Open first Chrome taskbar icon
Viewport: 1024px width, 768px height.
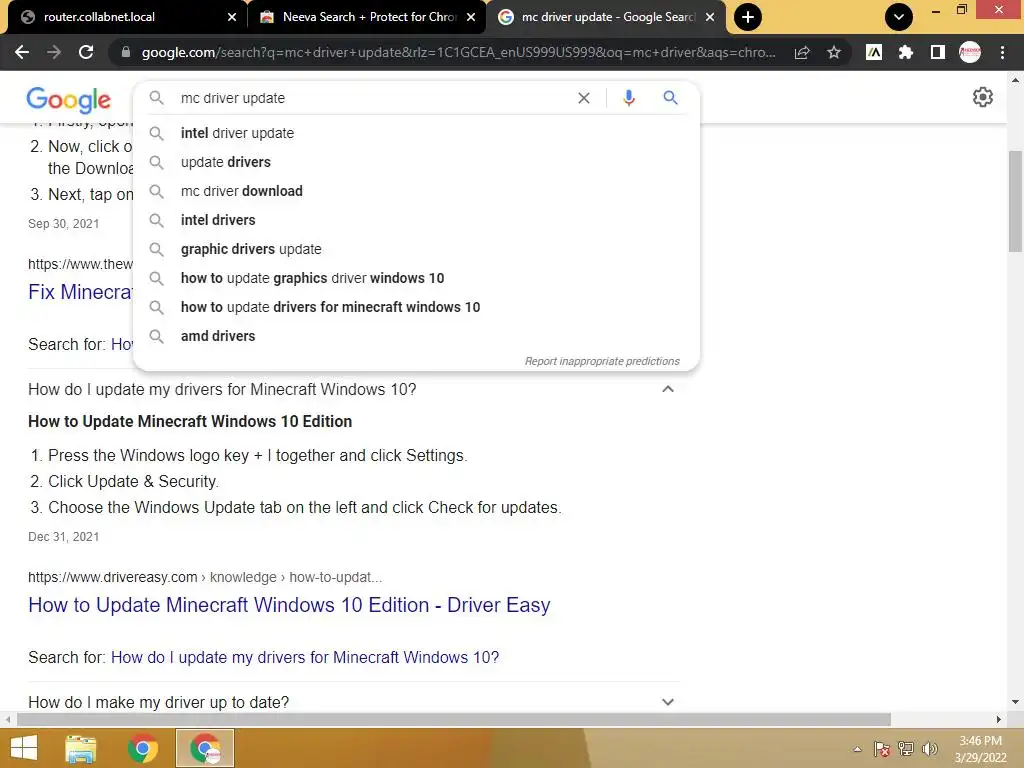click(142, 748)
